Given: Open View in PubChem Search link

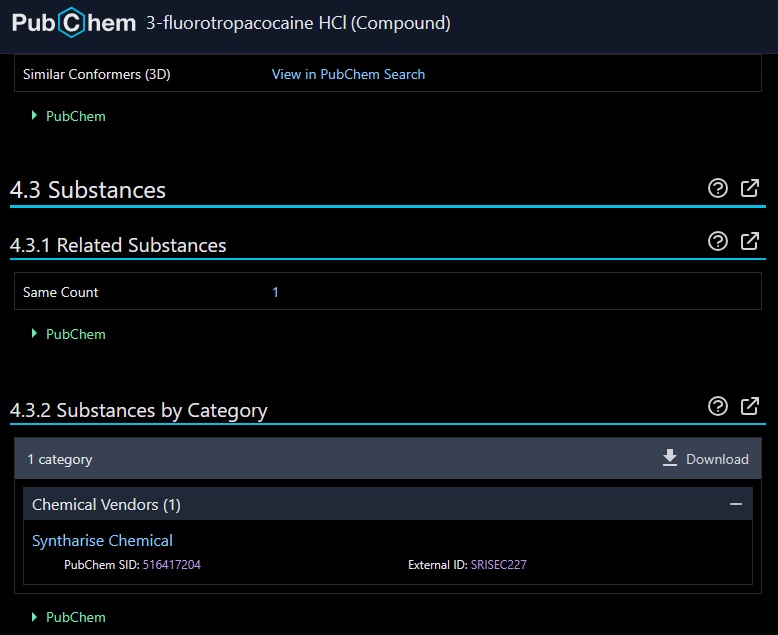Looking at the screenshot, I should (x=348, y=74).
